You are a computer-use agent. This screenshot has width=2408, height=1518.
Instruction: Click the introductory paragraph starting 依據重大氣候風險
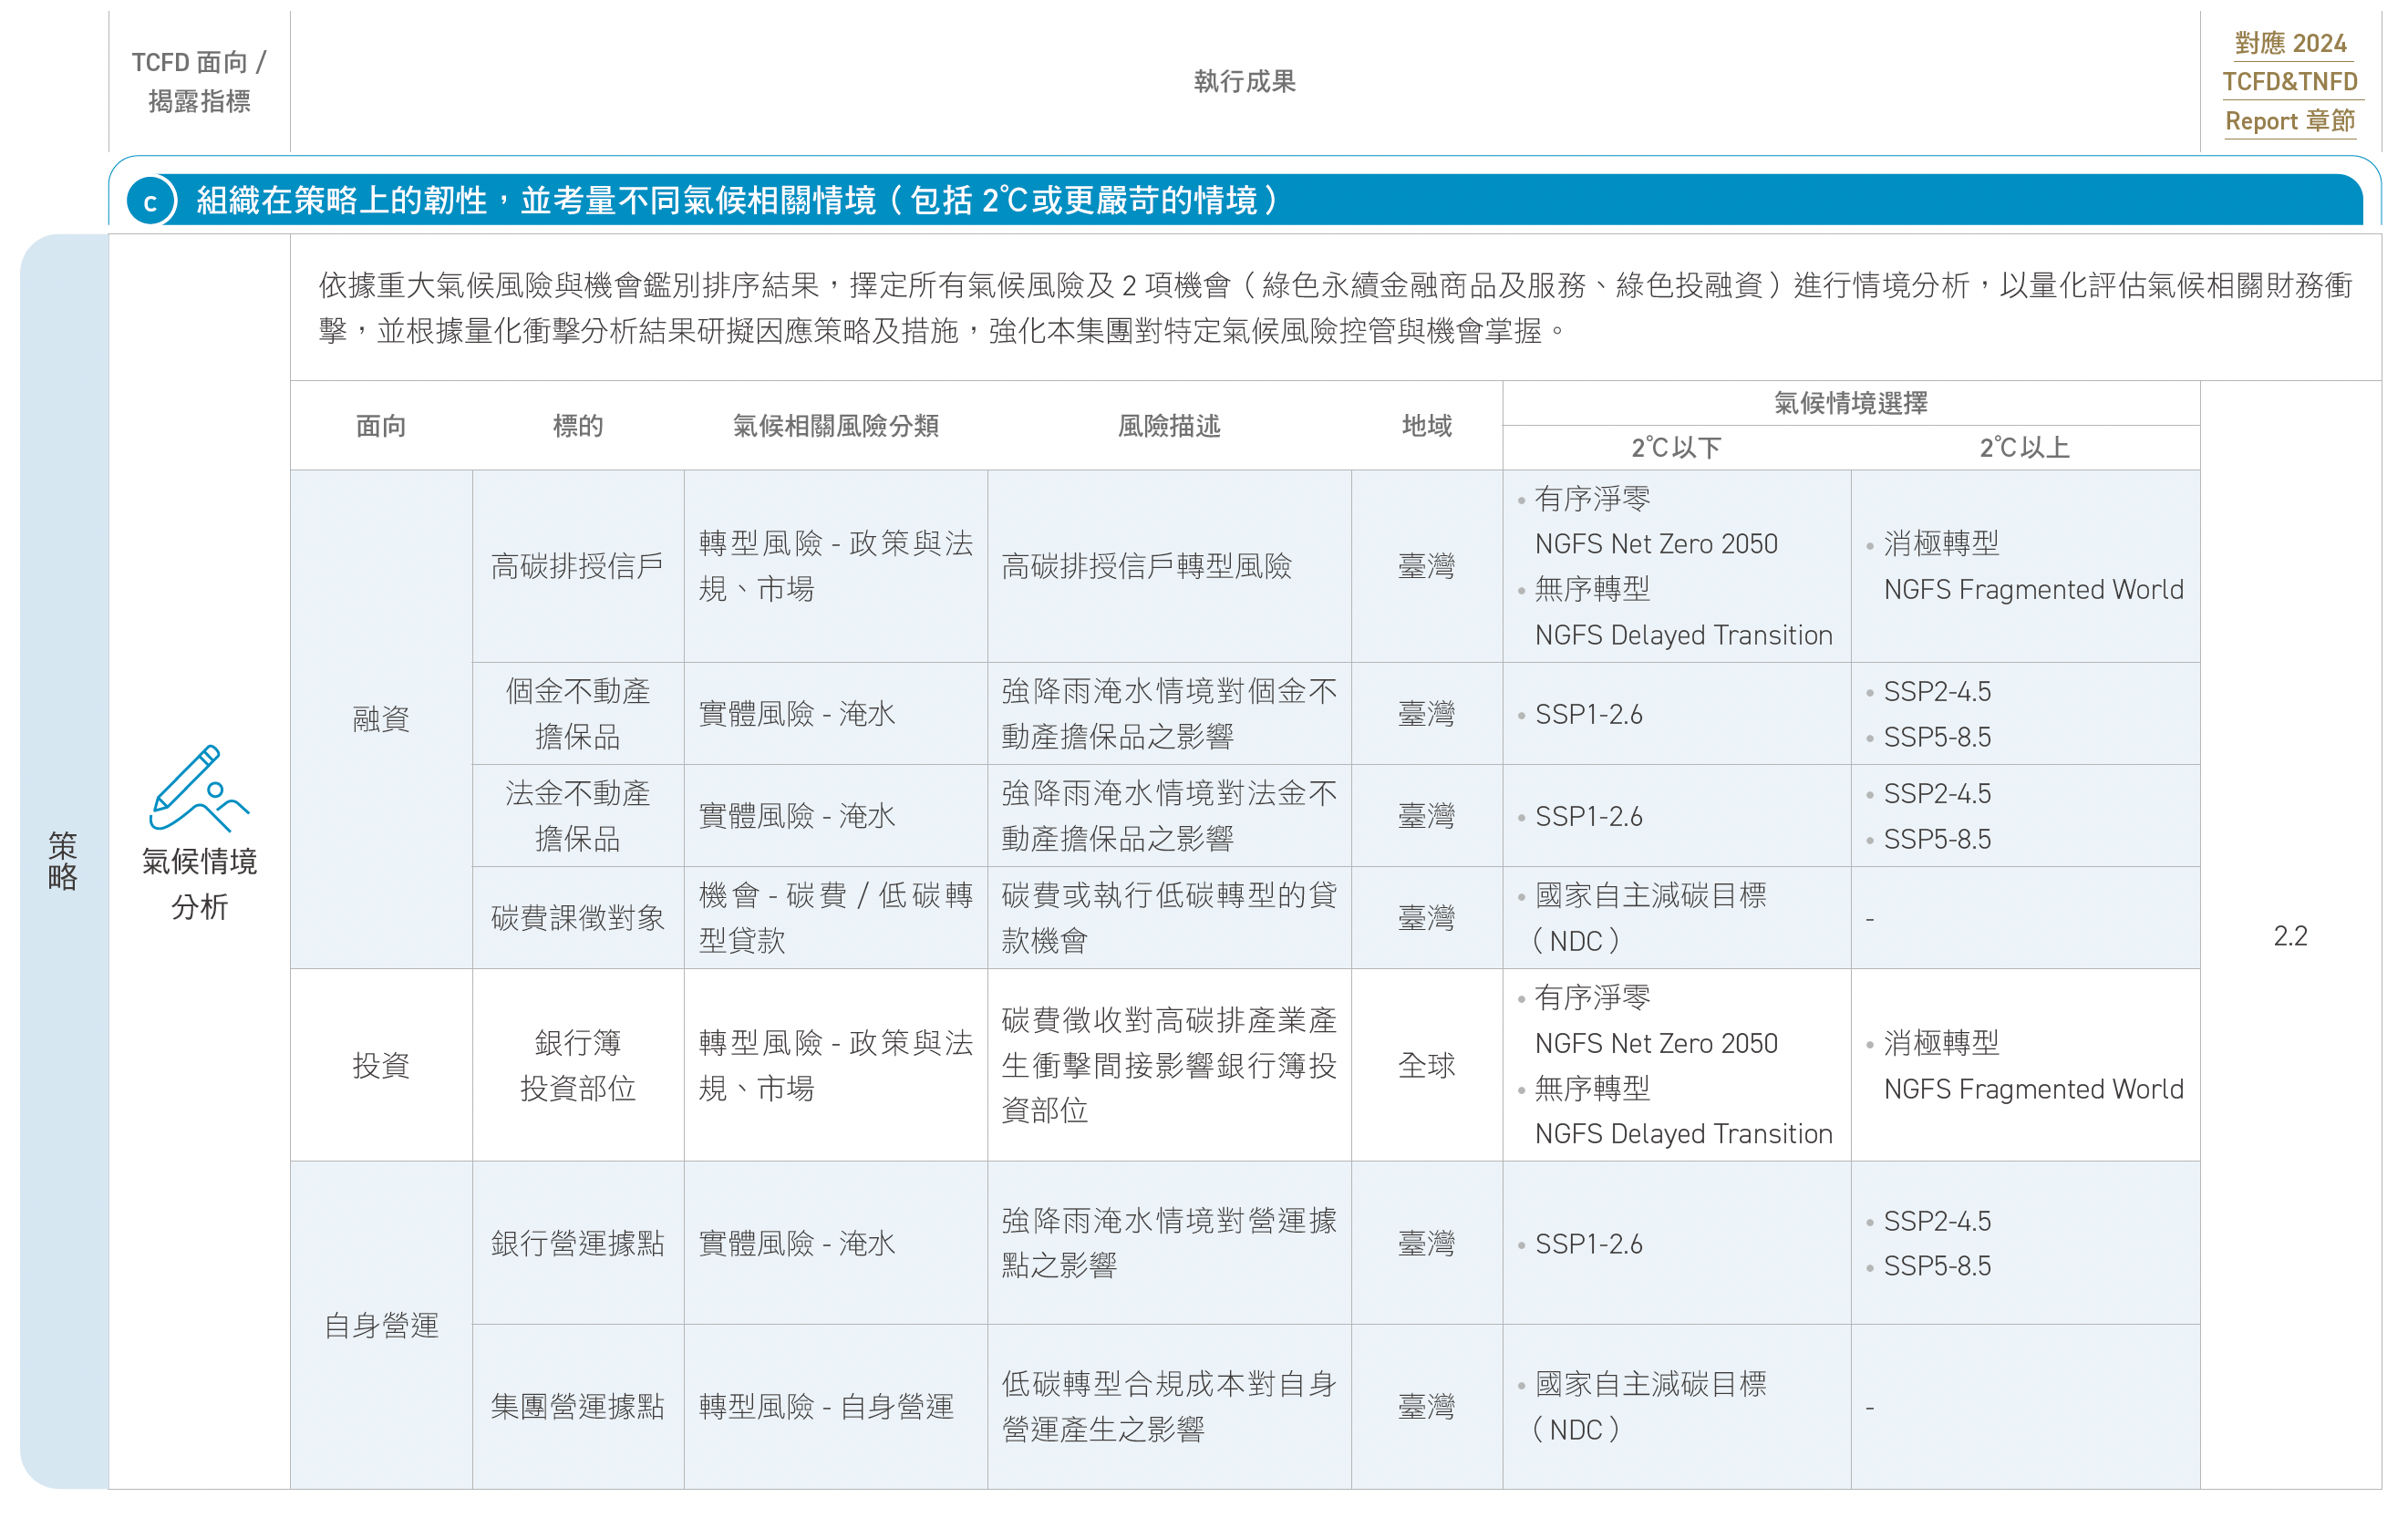1336,308
